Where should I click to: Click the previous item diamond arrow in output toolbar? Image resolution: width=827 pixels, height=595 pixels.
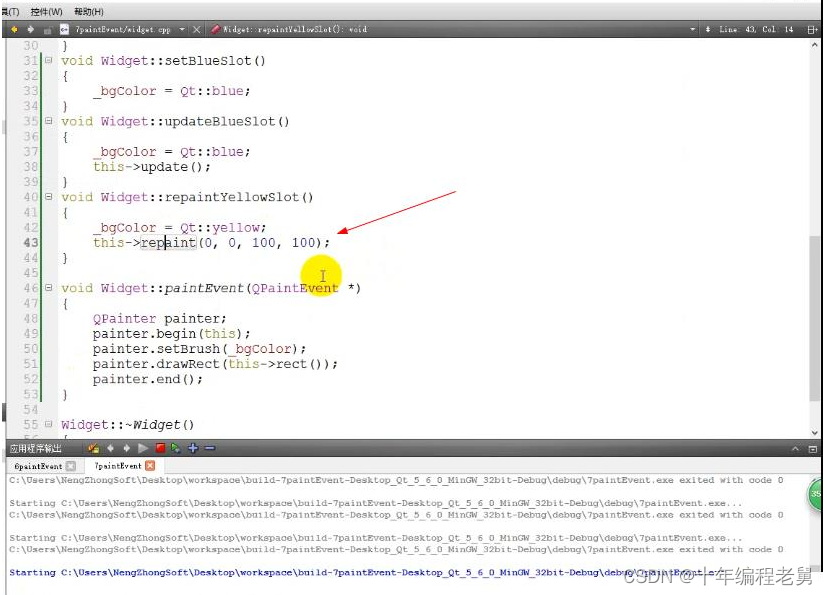pyautogui.click(x=111, y=448)
